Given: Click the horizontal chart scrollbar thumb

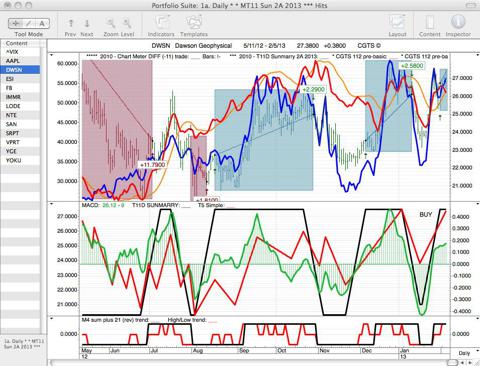Looking at the screenshot, I should click(452, 362).
